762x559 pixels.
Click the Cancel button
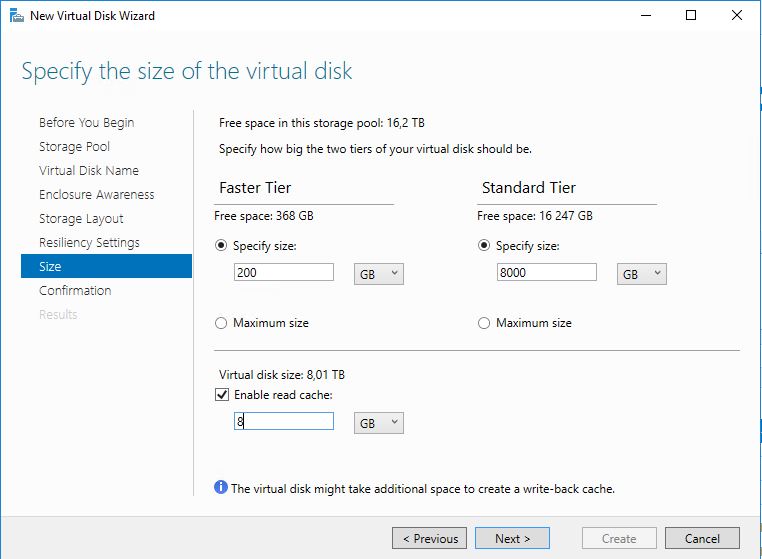702,538
